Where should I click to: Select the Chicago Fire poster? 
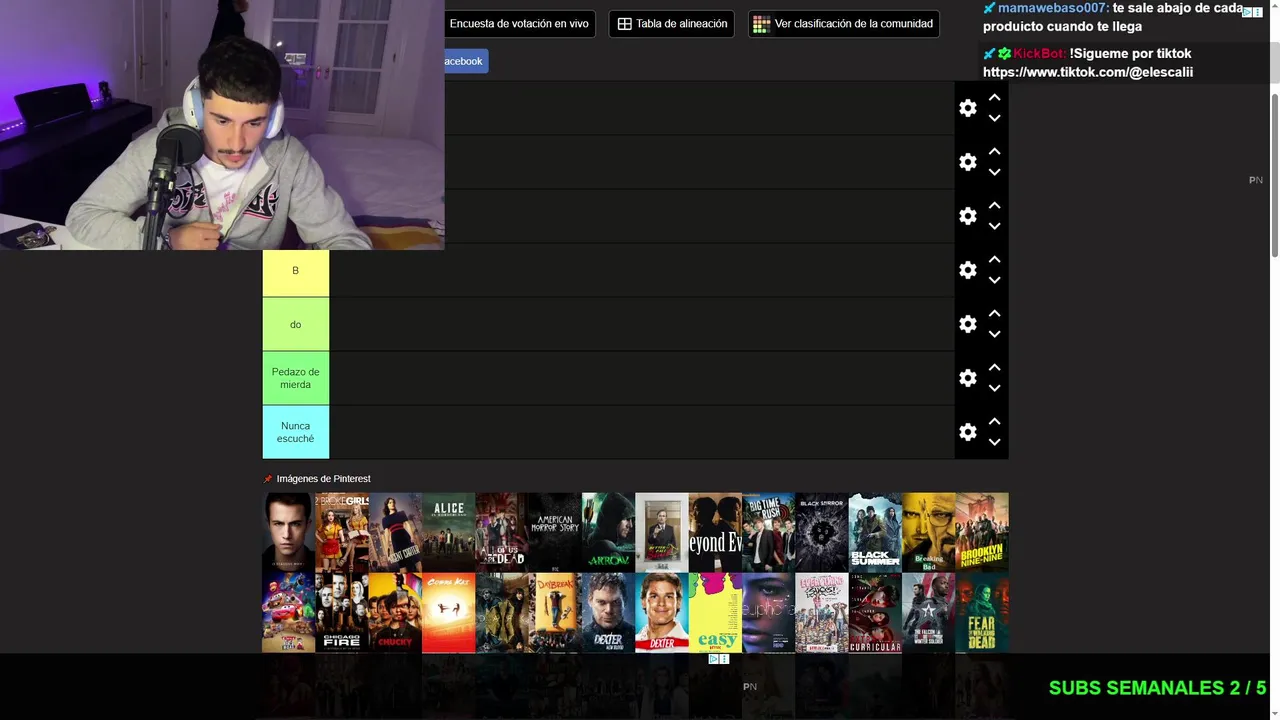click(x=342, y=612)
